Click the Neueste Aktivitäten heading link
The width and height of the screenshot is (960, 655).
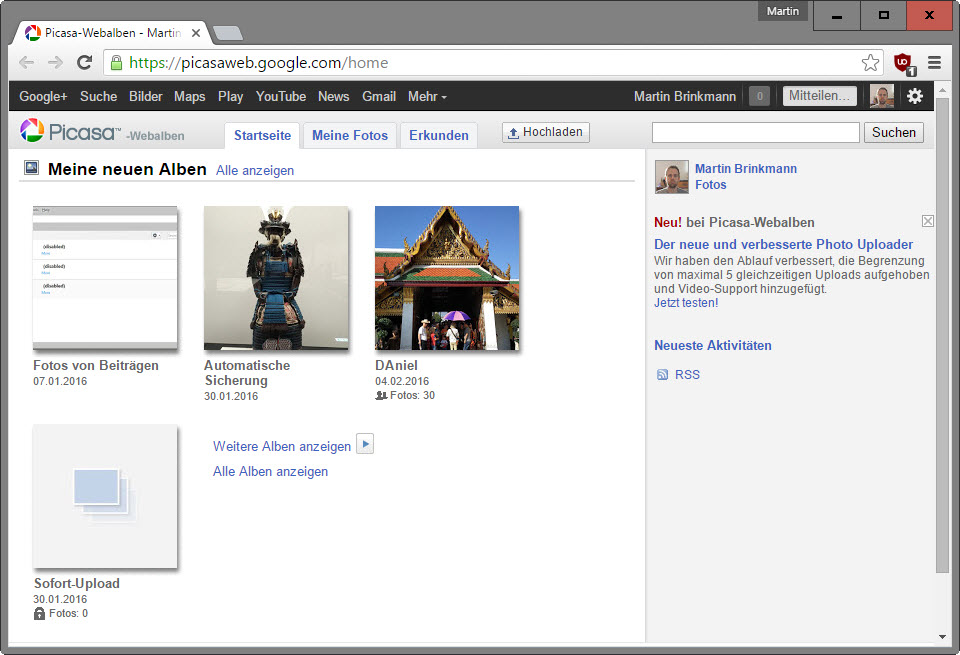click(x=713, y=345)
